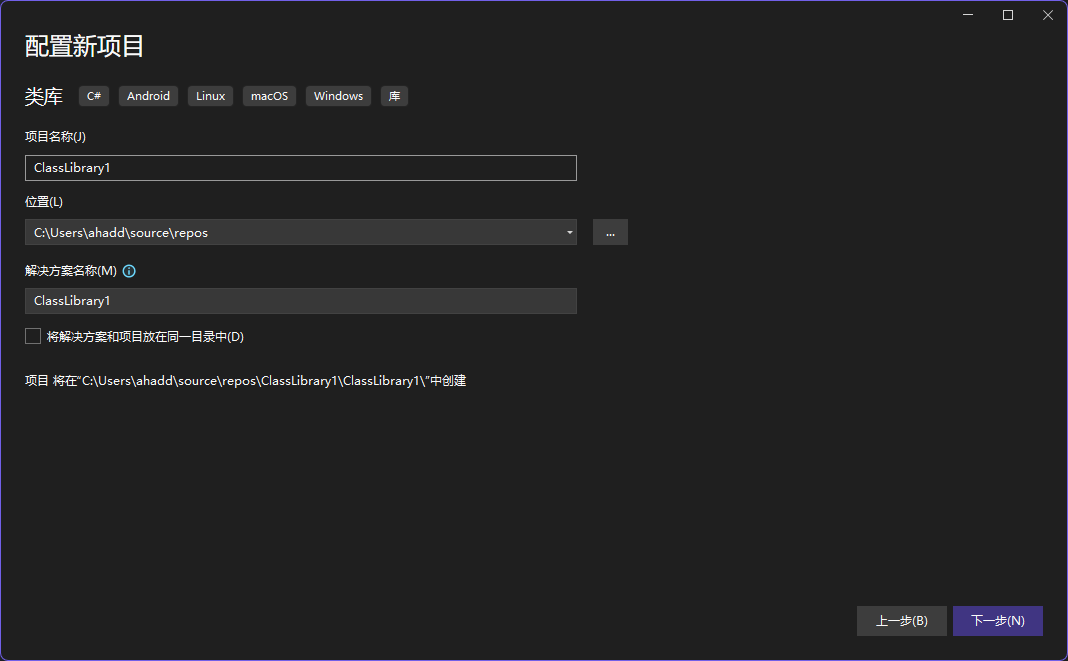Enable 将解决方案和项目放在同一目录中 checkbox
Screen dimensions: 1068x661
click(33, 337)
